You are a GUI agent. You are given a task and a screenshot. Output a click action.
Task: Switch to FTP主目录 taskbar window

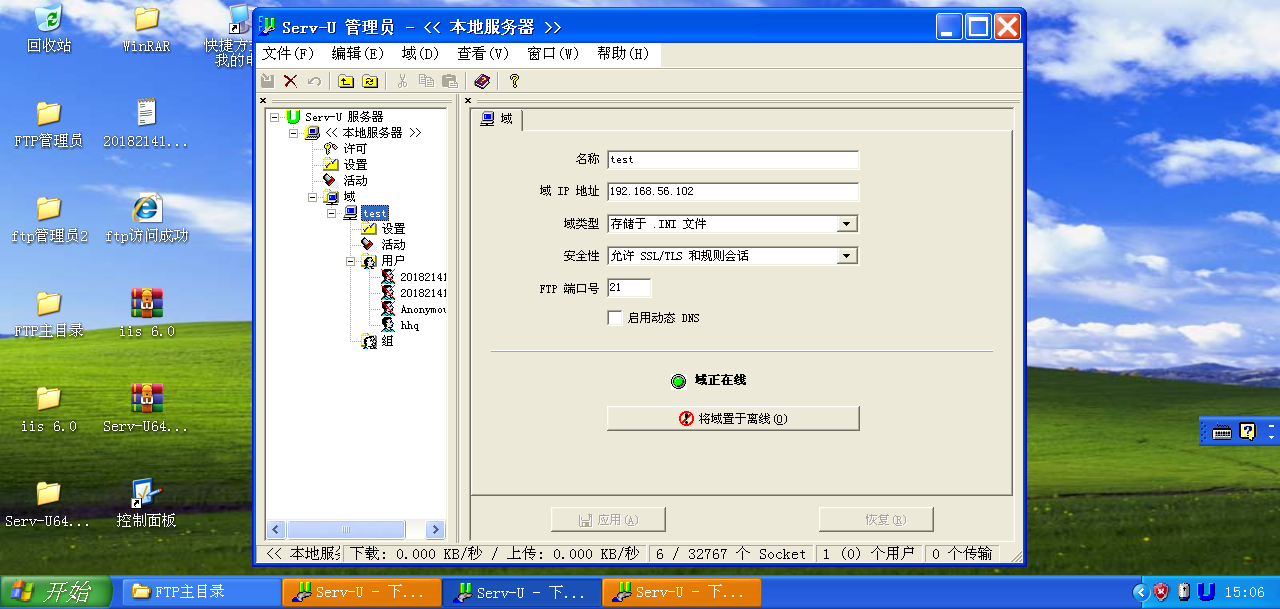click(200, 592)
